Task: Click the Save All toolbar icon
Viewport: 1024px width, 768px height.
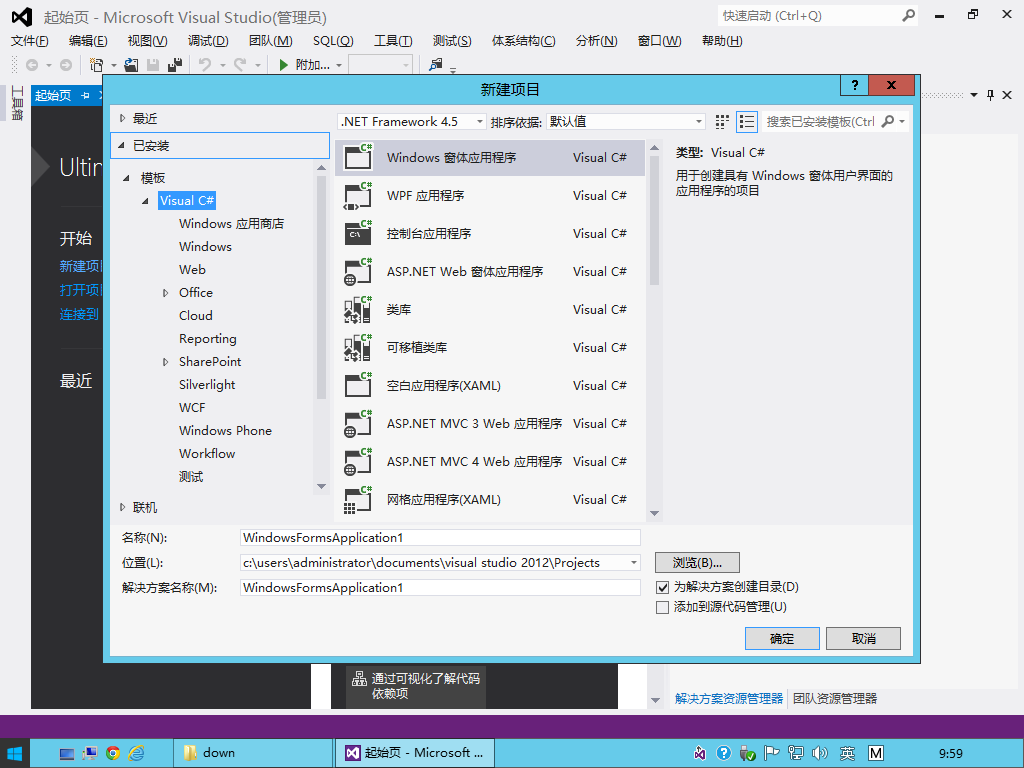Action: point(175,65)
